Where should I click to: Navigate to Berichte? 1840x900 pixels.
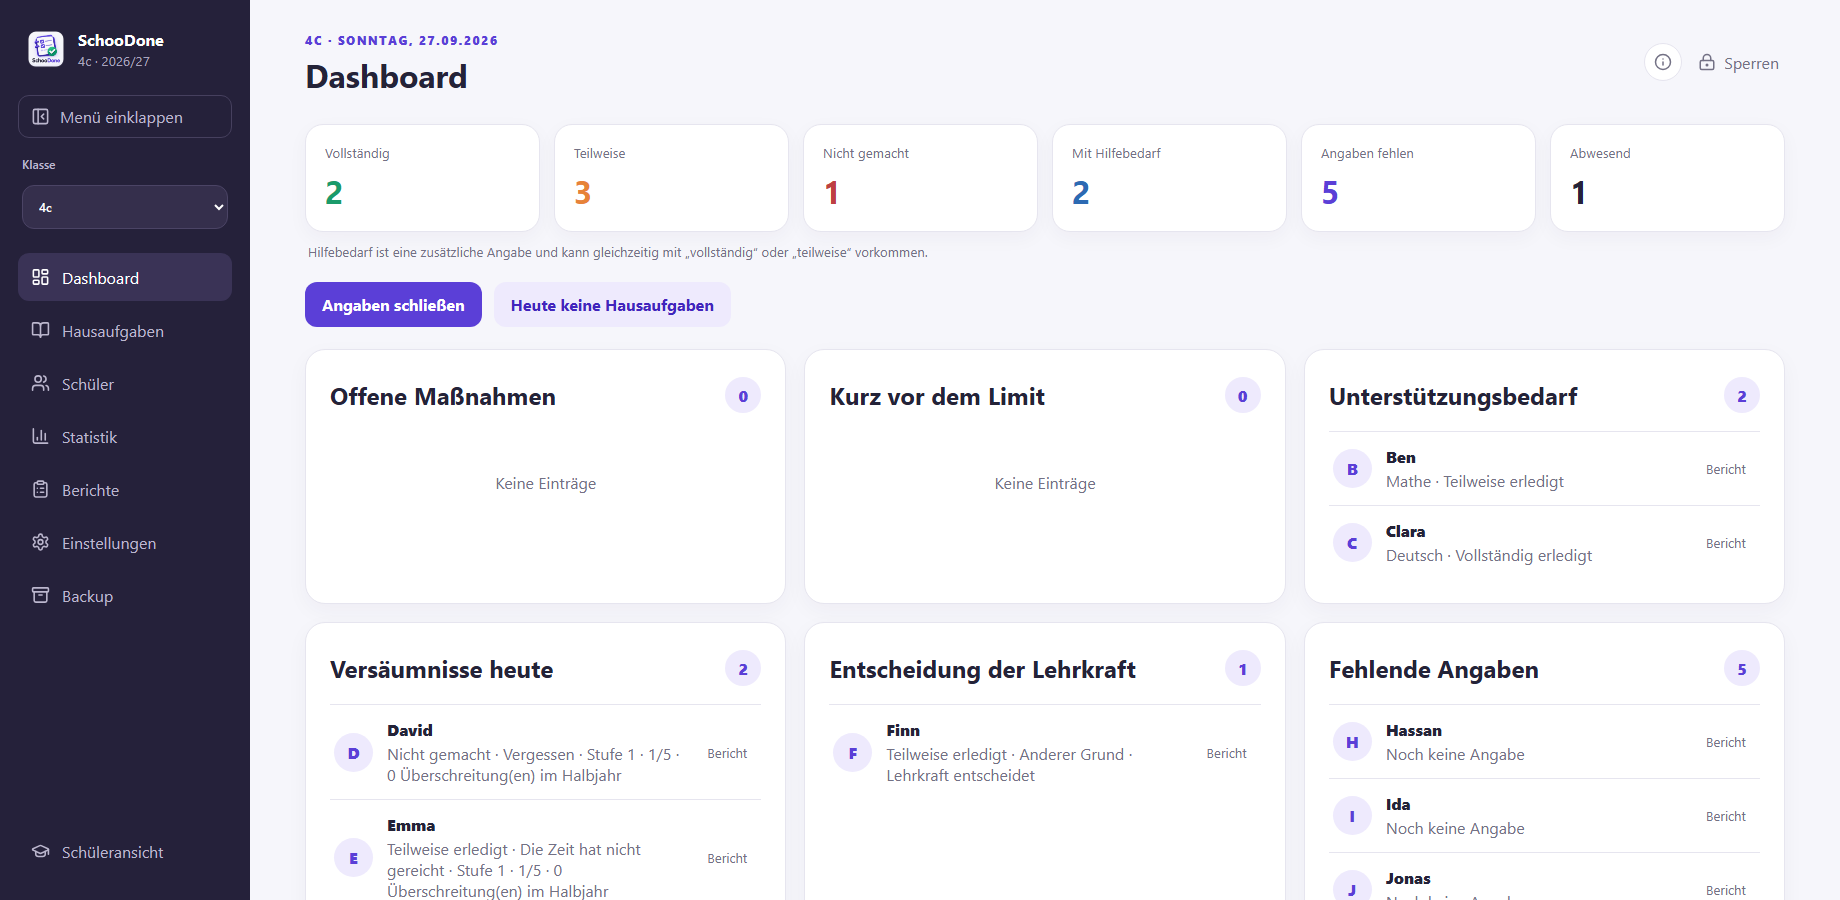click(125, 489)
